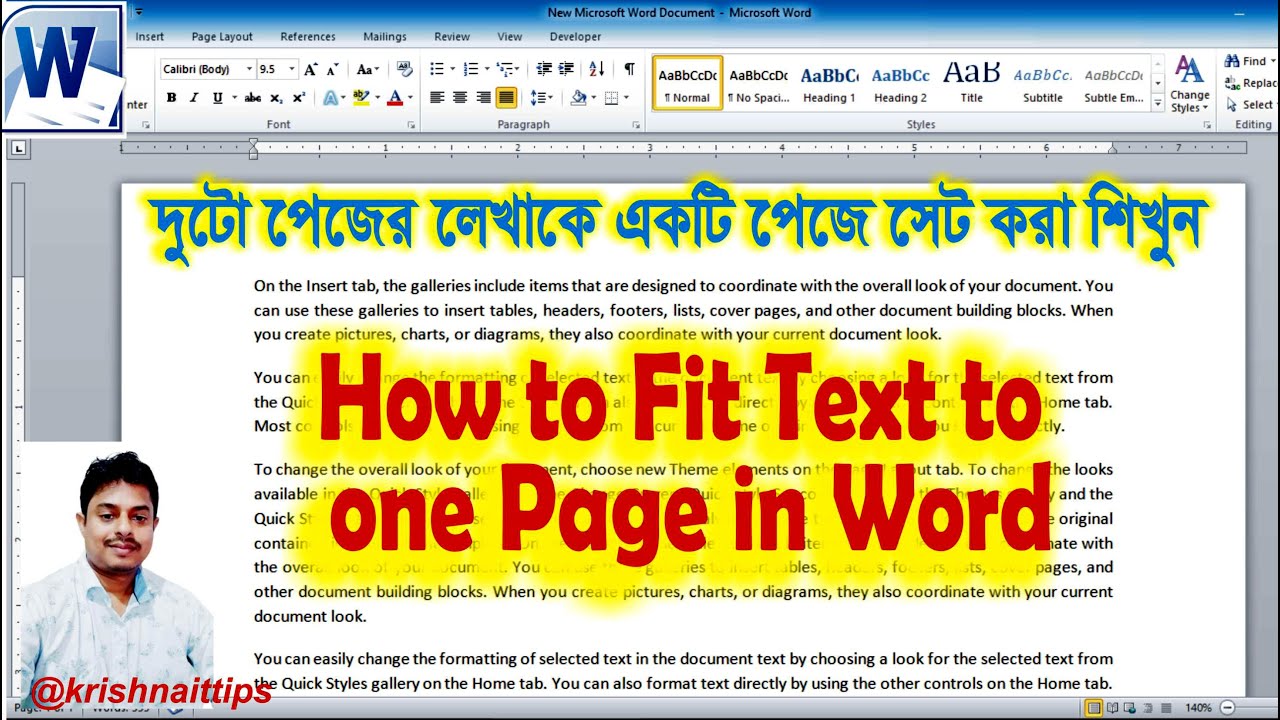The width and height of the screenshot is (1280, 720).
Task: Open the Font dialog launcher
Action: click(x=411, y=125)
